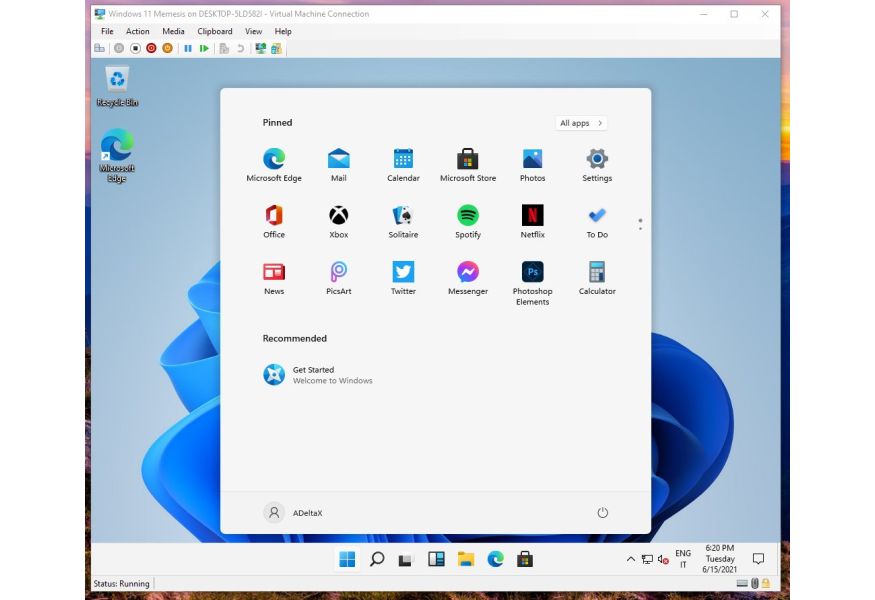
Task: Click the green Reset VM toolbar icon
Action: (x=204, y=49)
